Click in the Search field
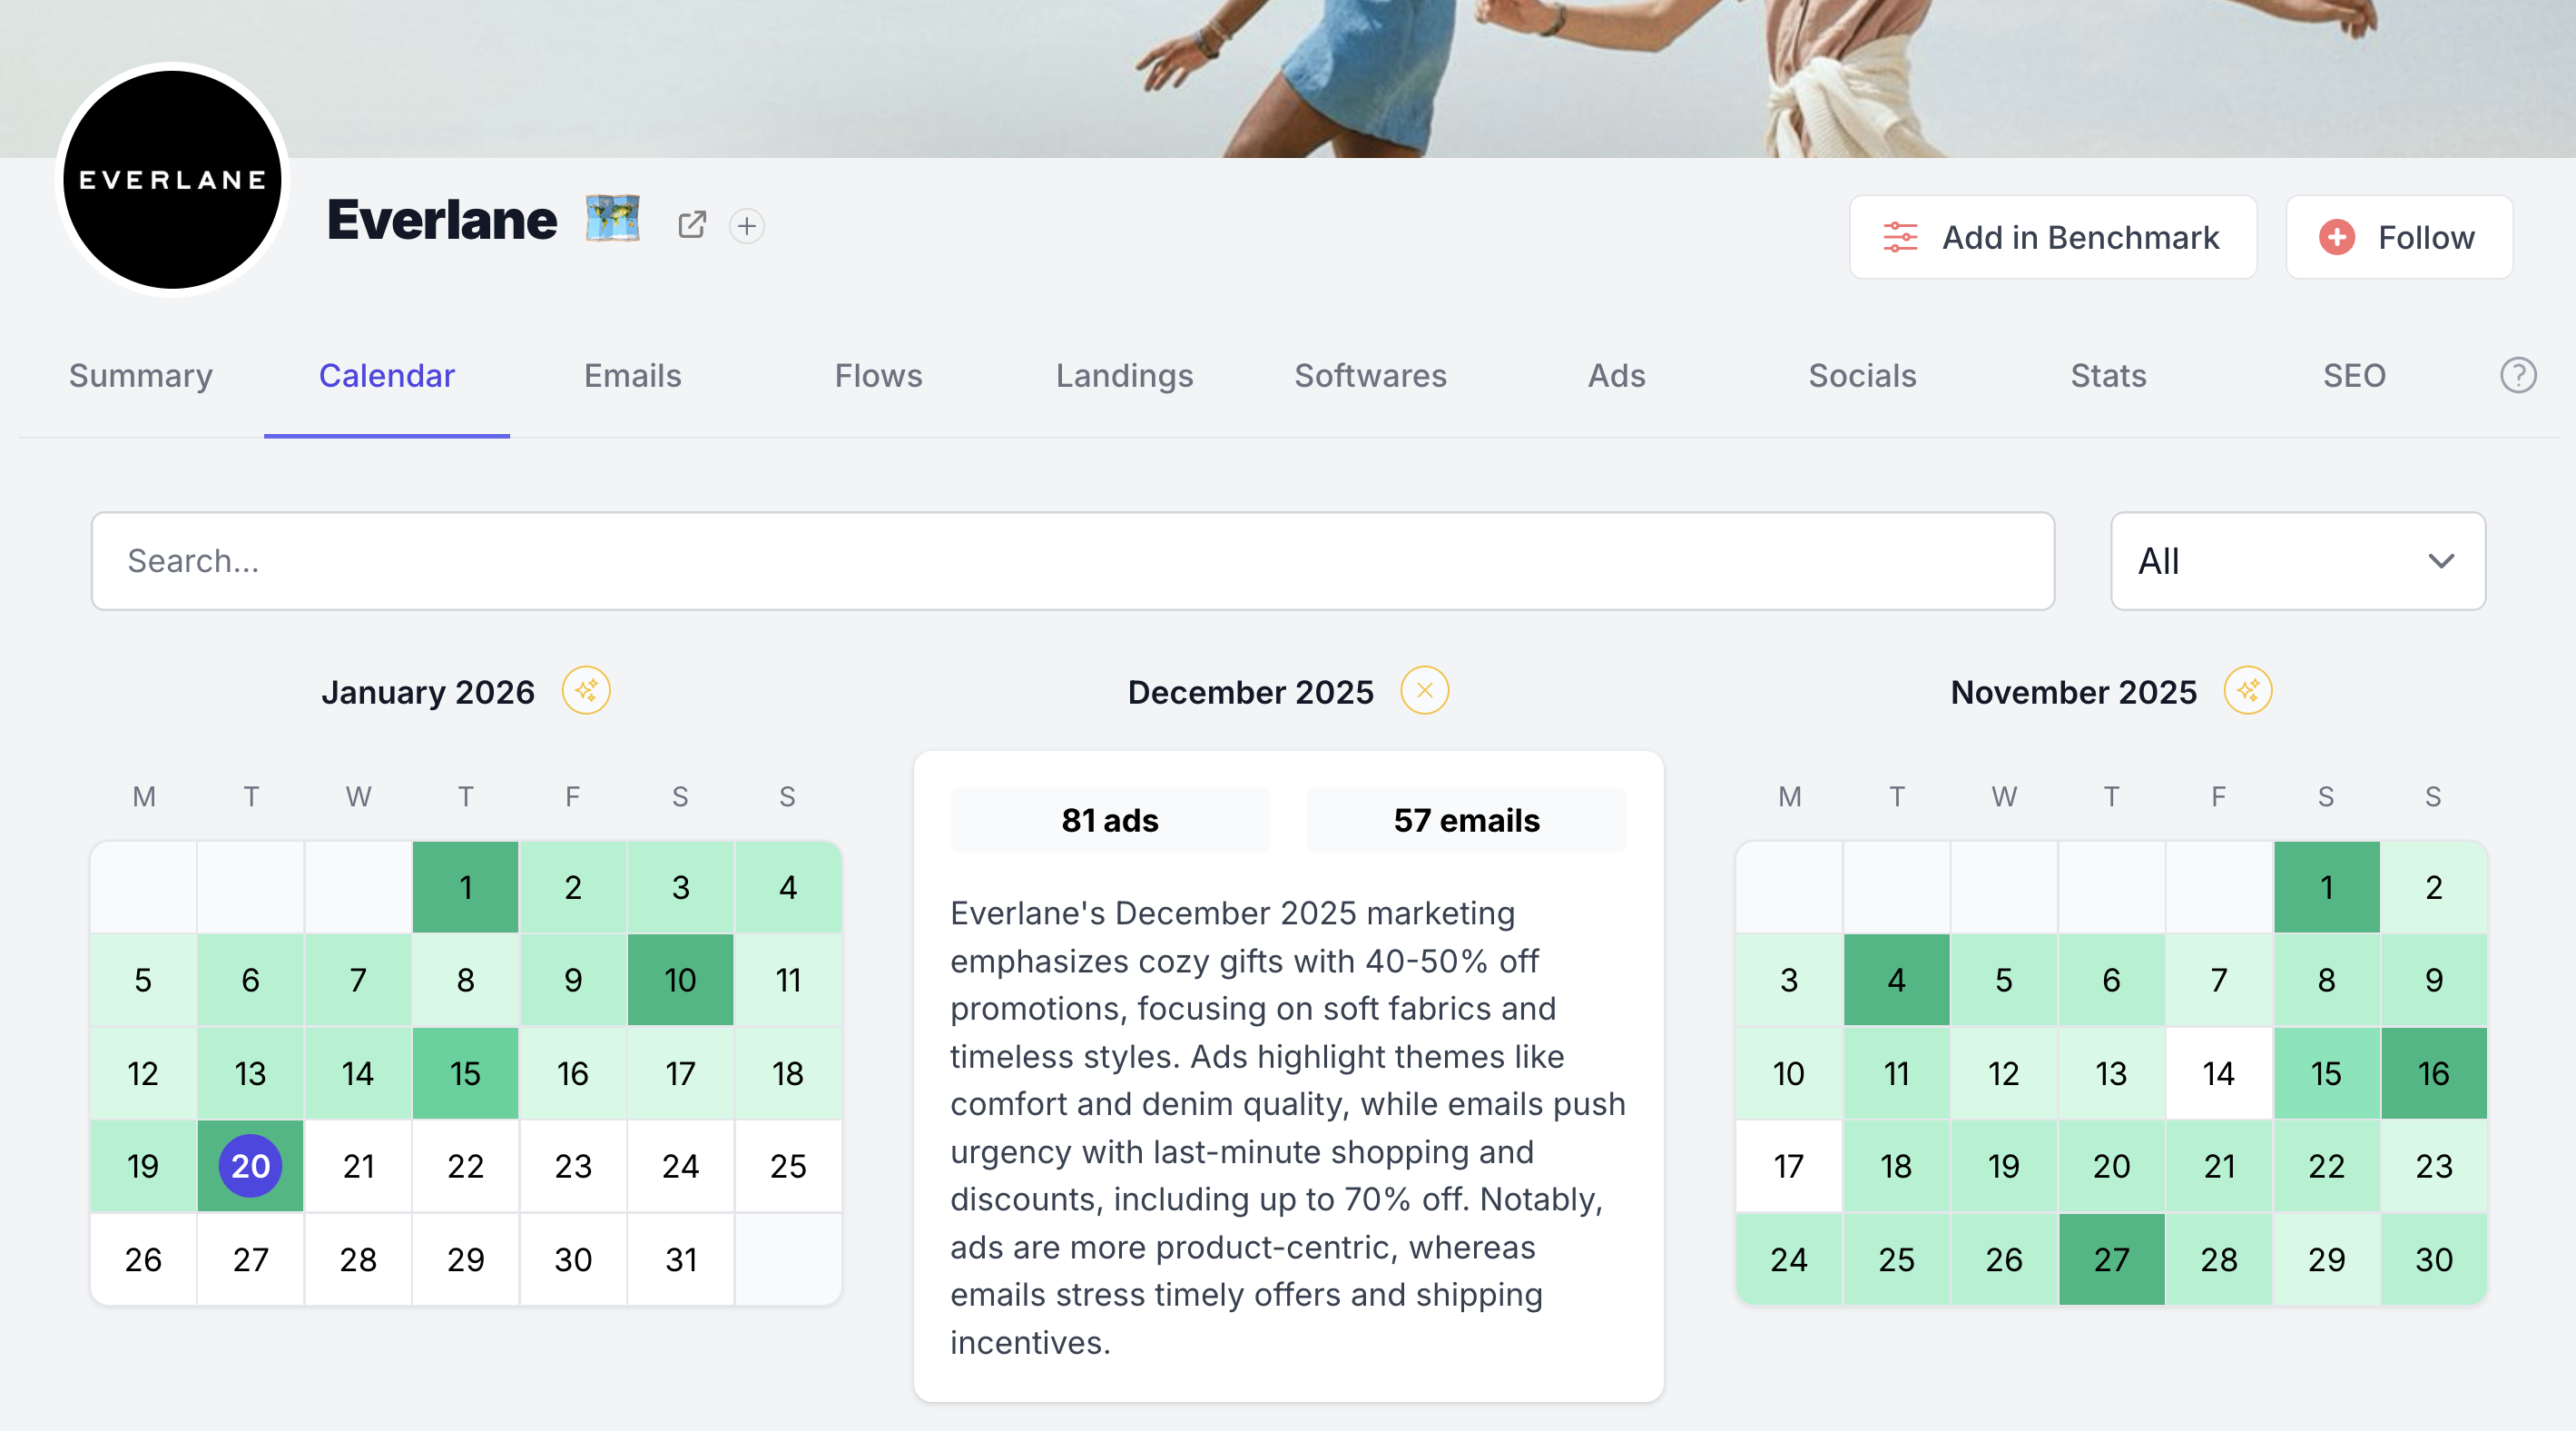The image size is (2576, 1431). 1072,562
